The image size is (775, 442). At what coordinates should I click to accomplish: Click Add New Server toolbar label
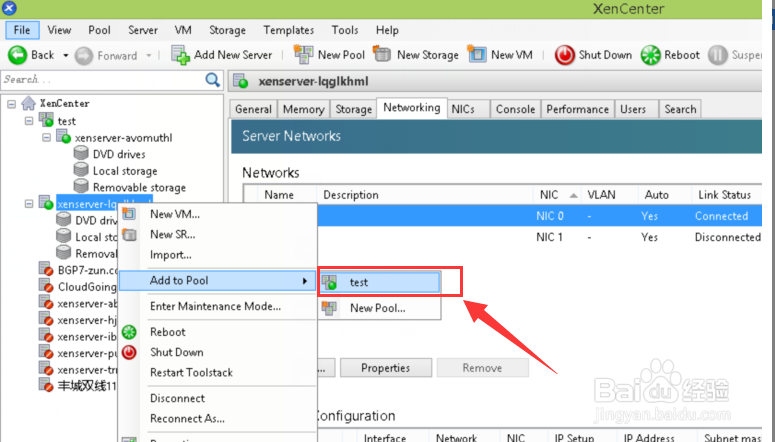(233, 55)
